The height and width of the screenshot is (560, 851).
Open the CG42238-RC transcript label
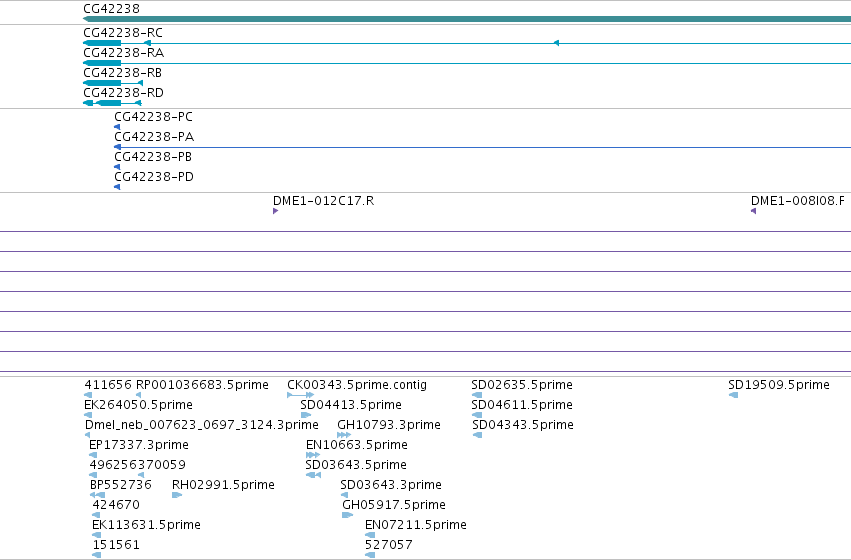pos(123,33)
